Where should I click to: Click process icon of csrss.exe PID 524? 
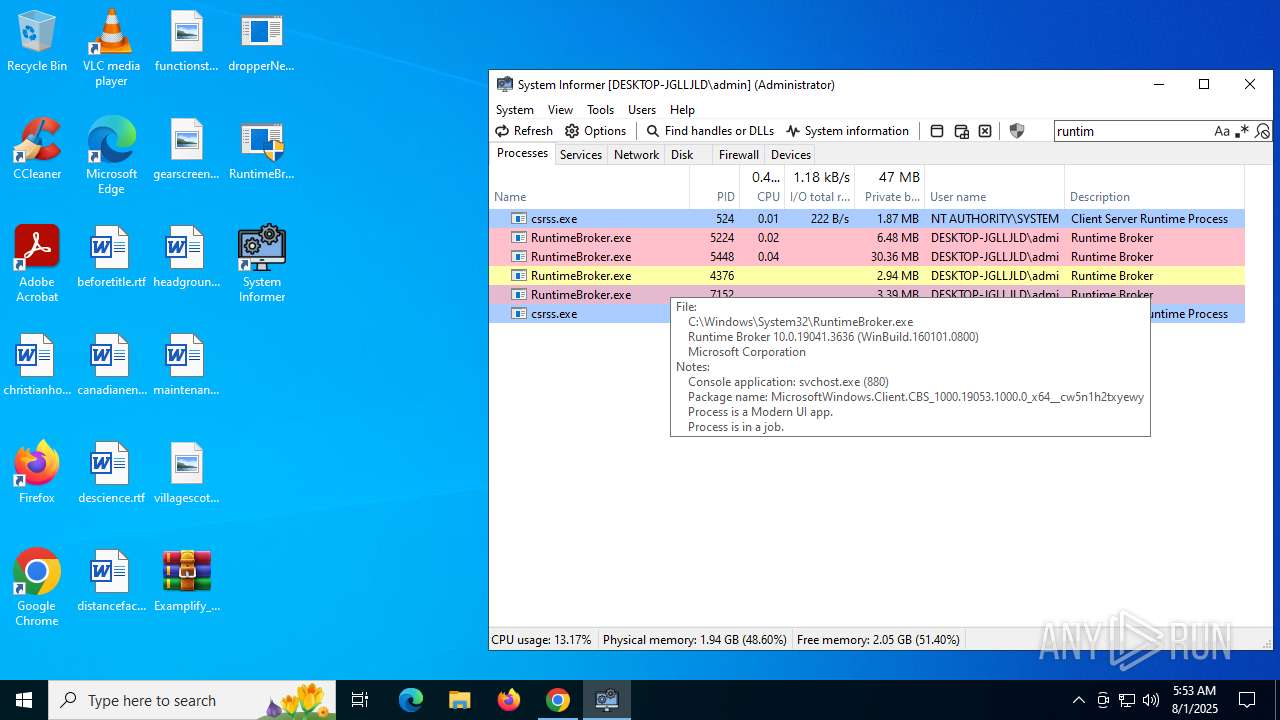pos(519,219)
